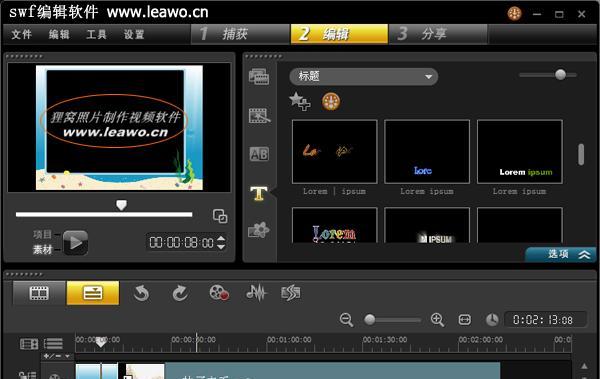Open the Graphics panel icon
Image resolution: width=600 pixels, height=379 pixels.
259,230
